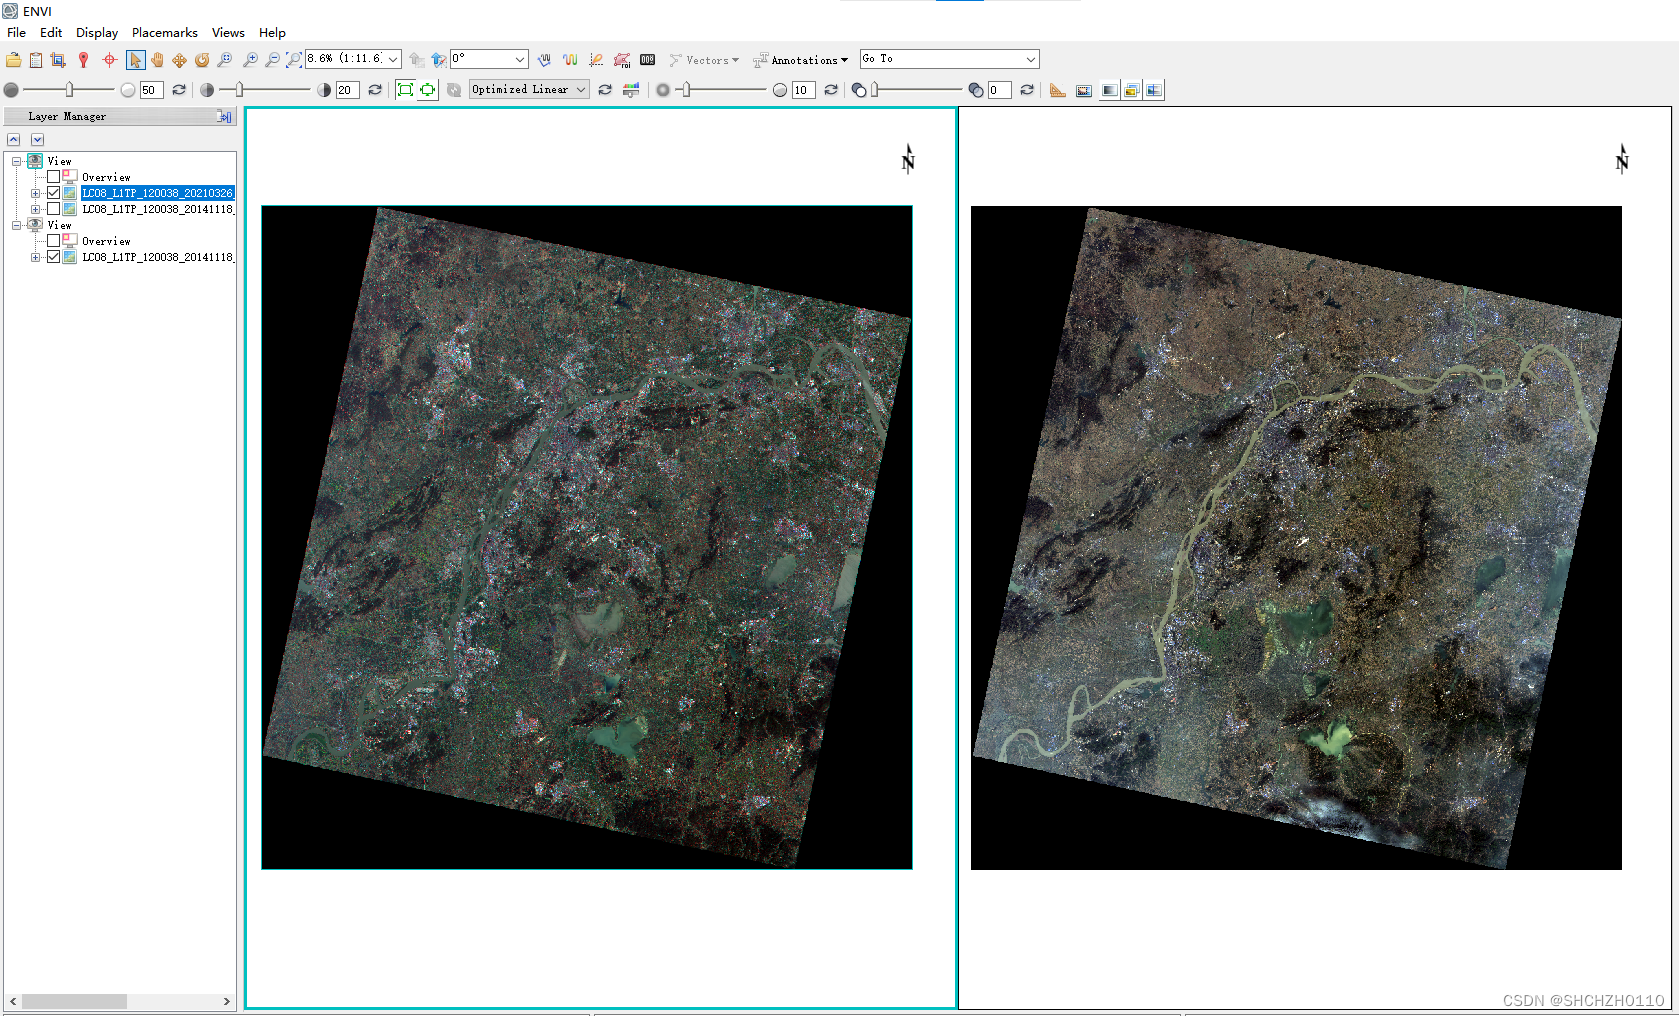Viewport: 1679px width, 1016px height.
Task: Activate the Zoom In tool
Action: point(250,59)
